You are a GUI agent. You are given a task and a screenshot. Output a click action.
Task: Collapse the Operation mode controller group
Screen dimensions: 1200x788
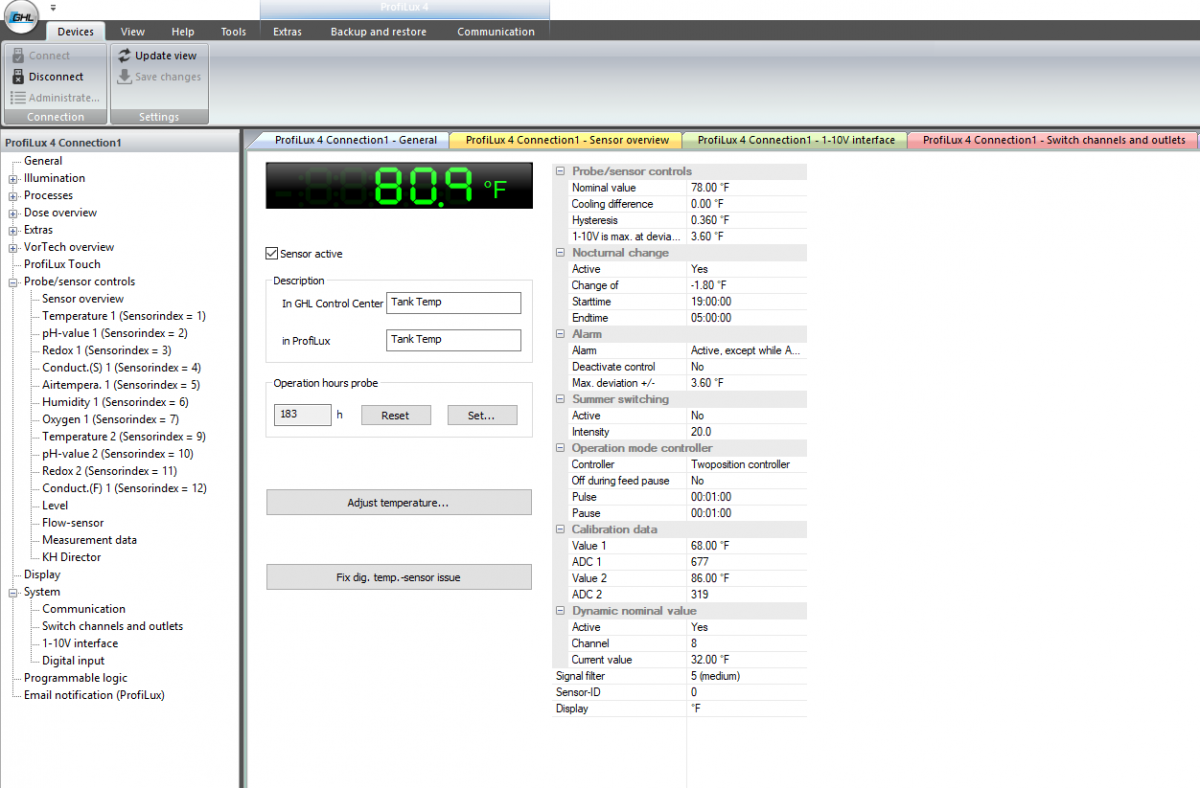[560, 448]
